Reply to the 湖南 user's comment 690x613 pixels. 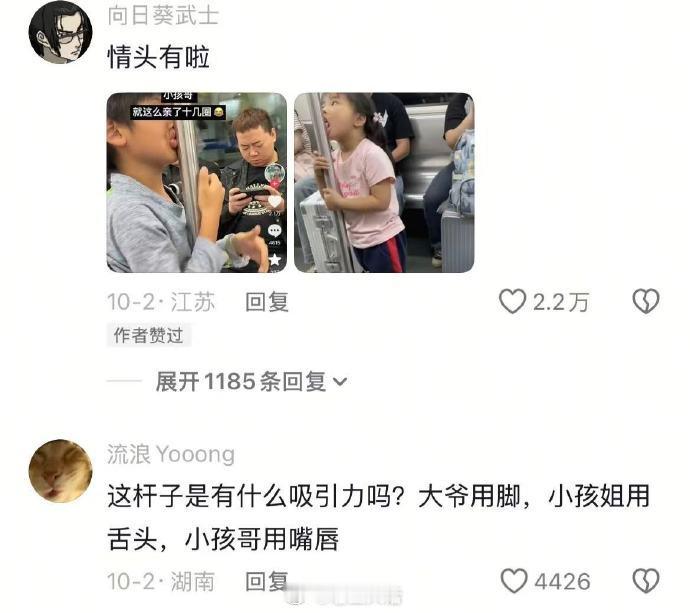point(267,581)
